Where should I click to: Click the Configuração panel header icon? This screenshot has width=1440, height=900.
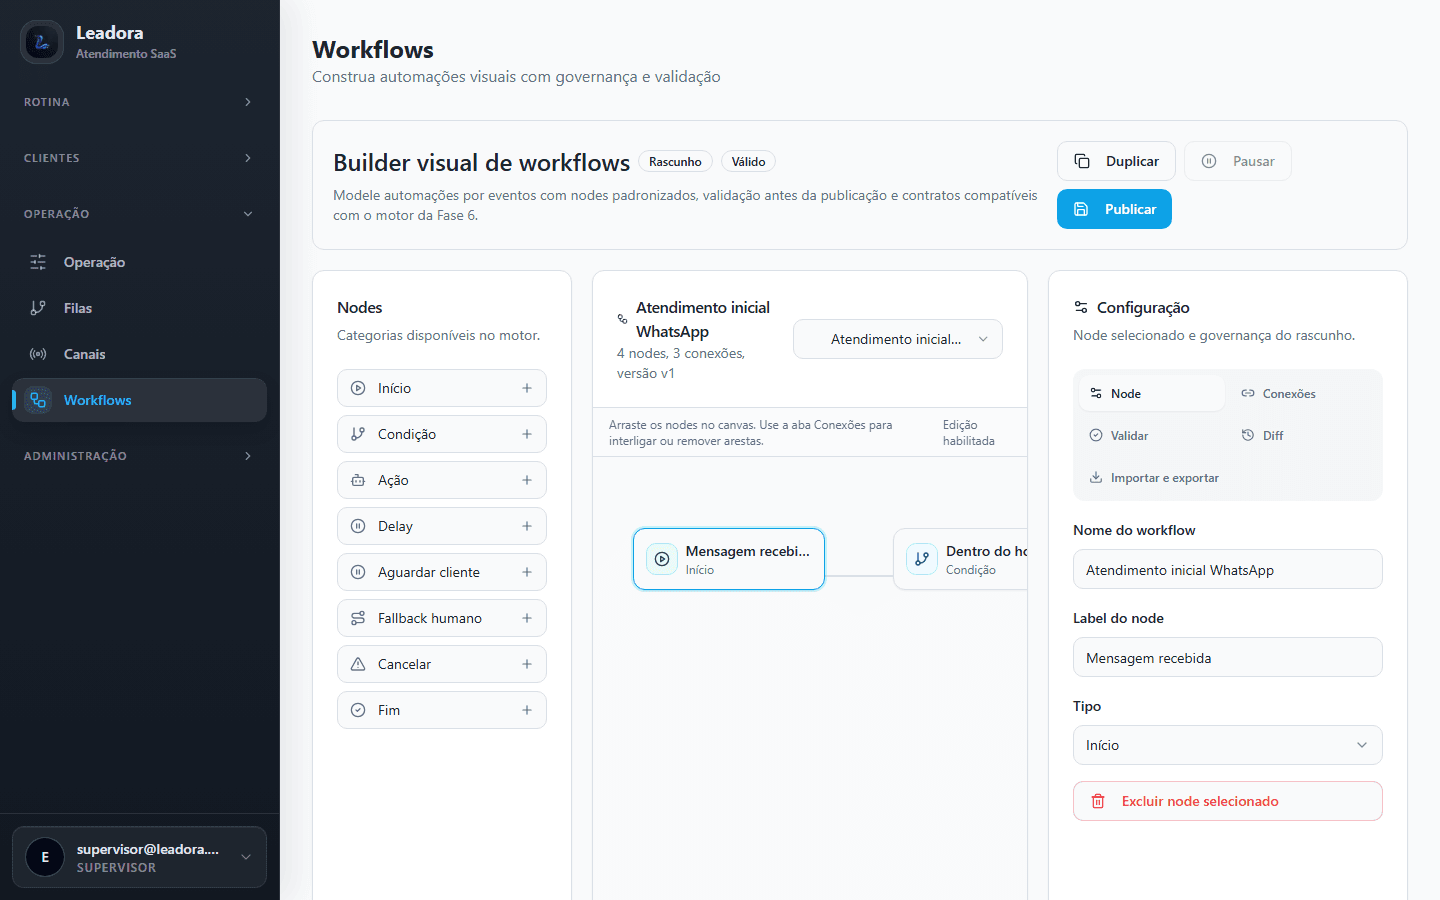(1081, 307)
